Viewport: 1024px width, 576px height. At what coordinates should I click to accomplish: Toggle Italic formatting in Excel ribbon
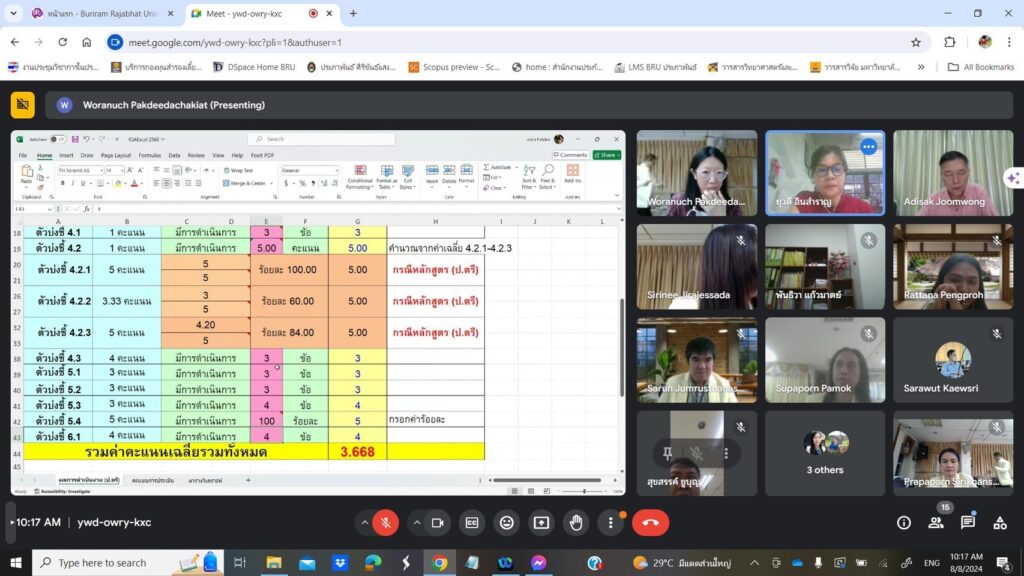[x=72, y=184]
